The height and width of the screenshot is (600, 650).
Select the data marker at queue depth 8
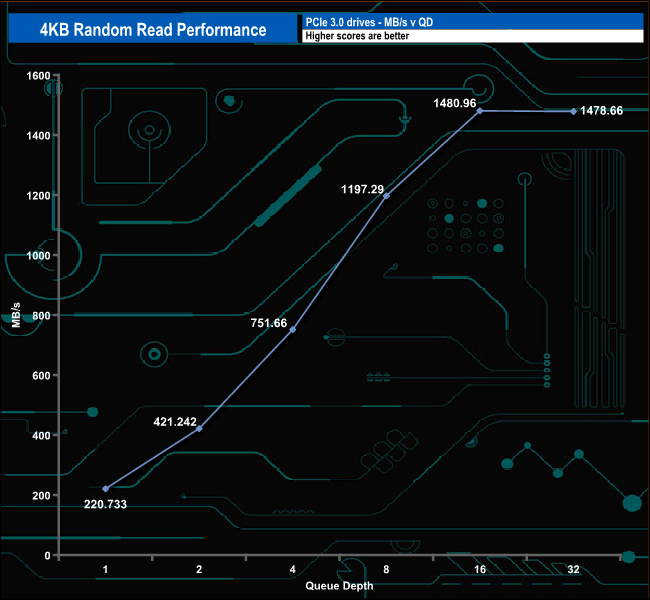coord(386,196)
